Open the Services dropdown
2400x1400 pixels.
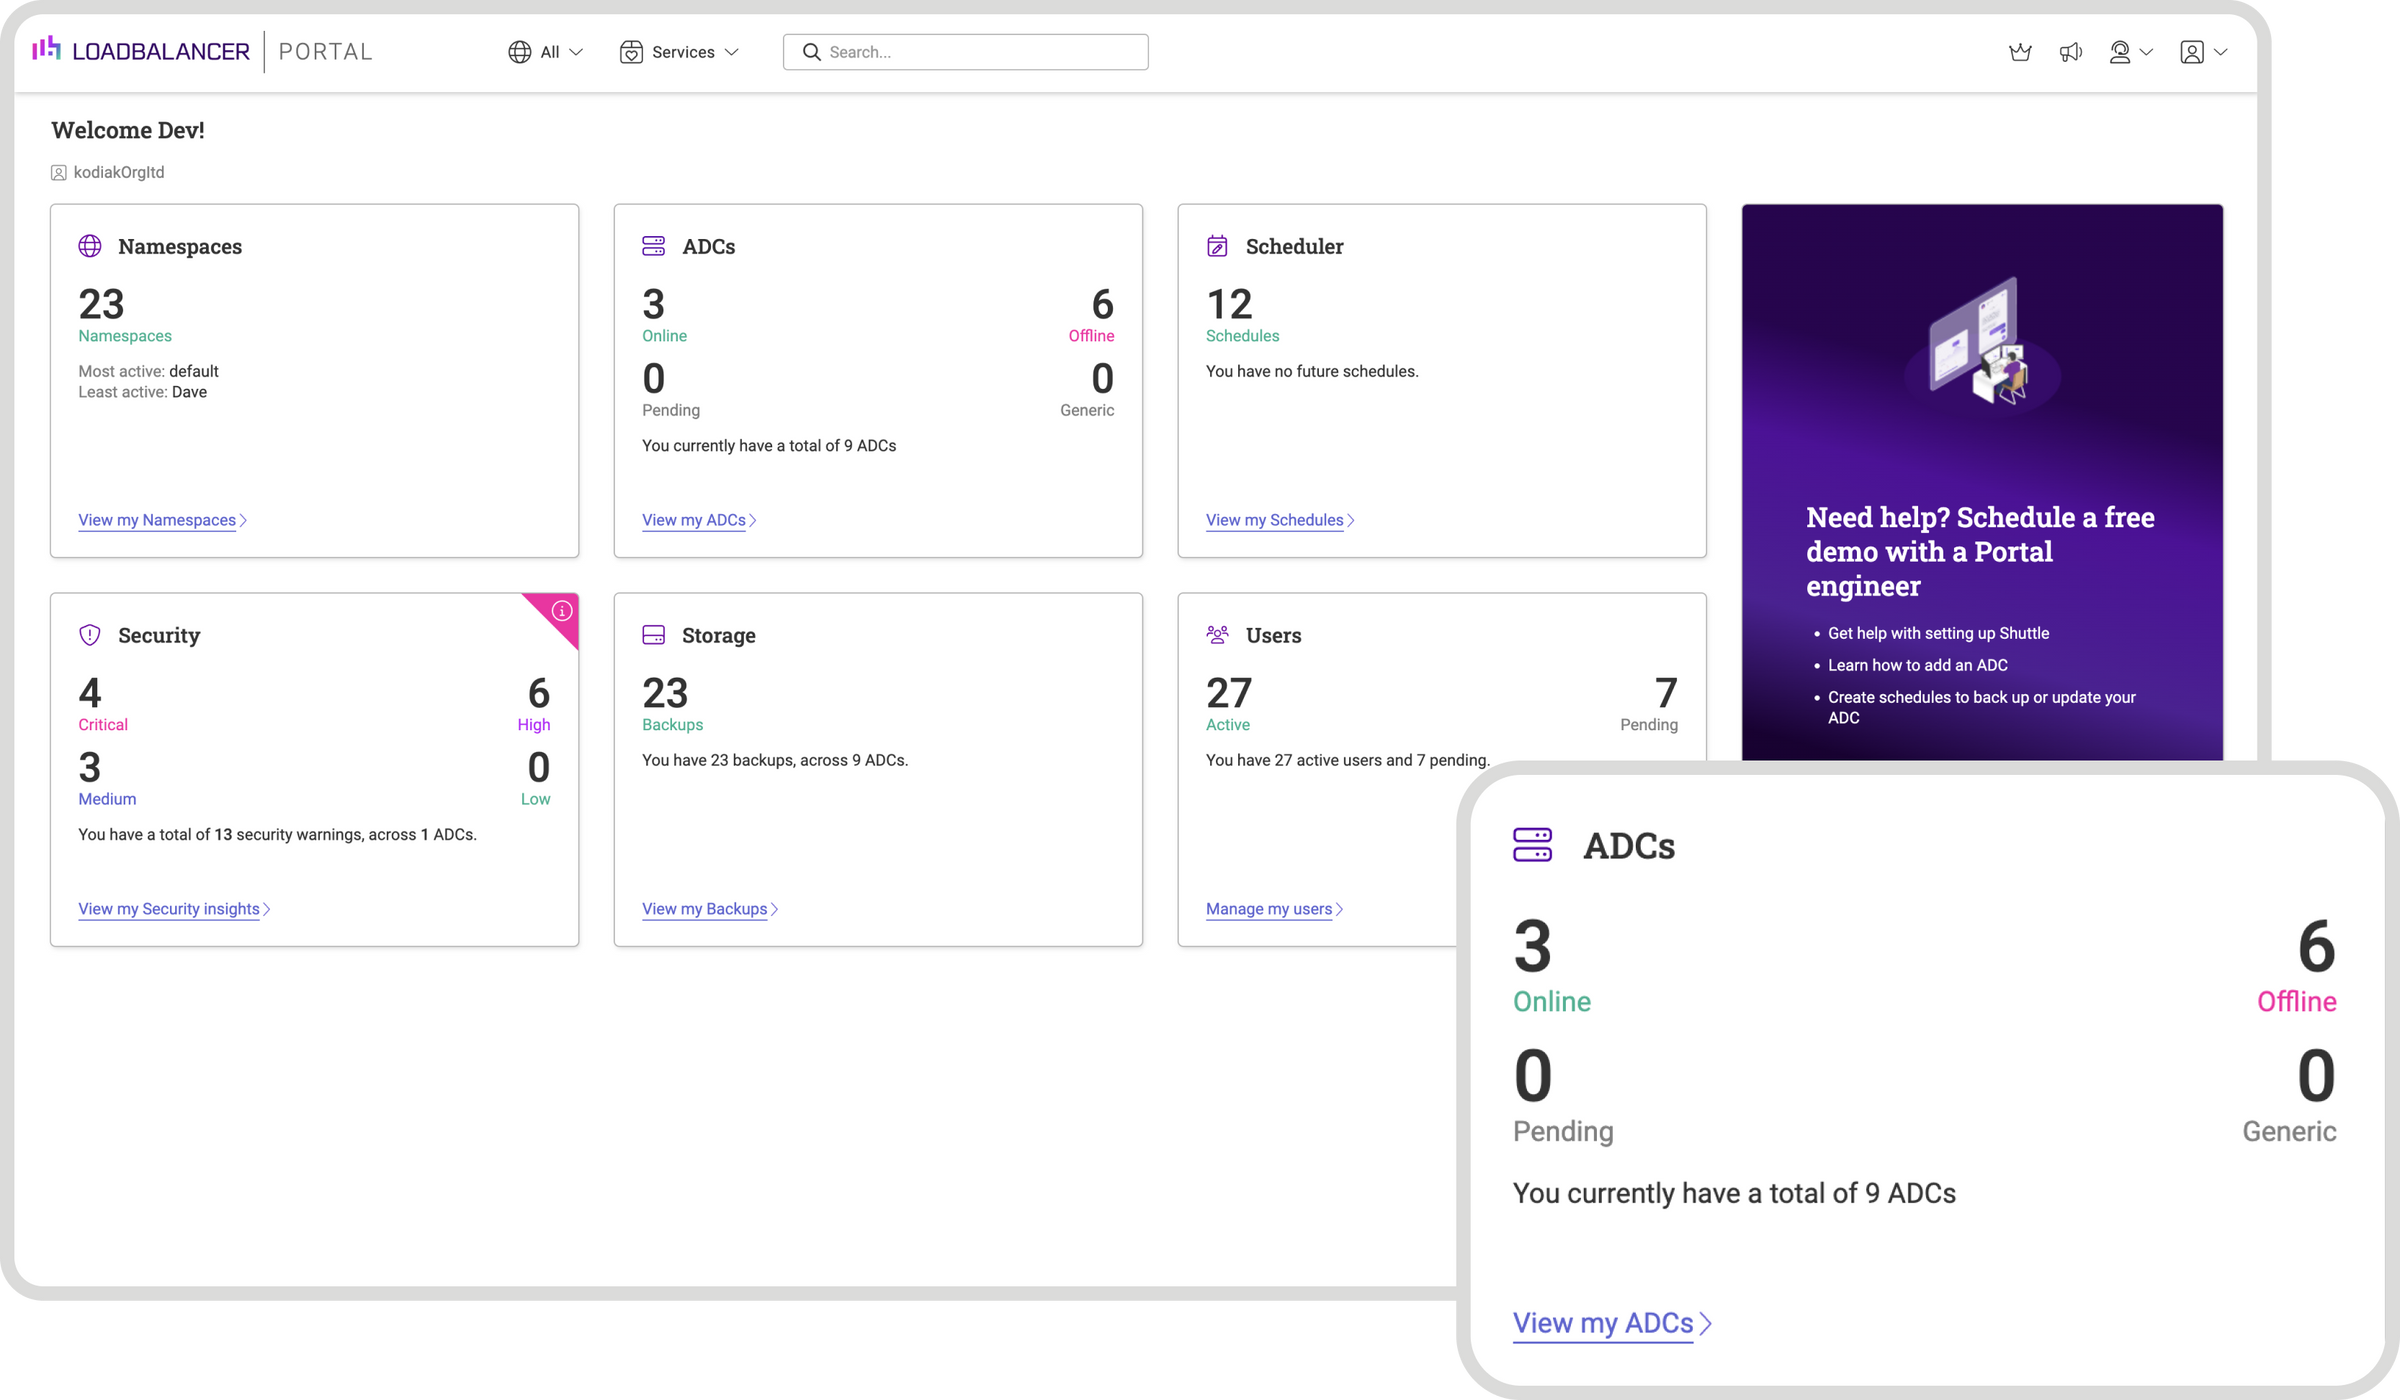[680, 51]
